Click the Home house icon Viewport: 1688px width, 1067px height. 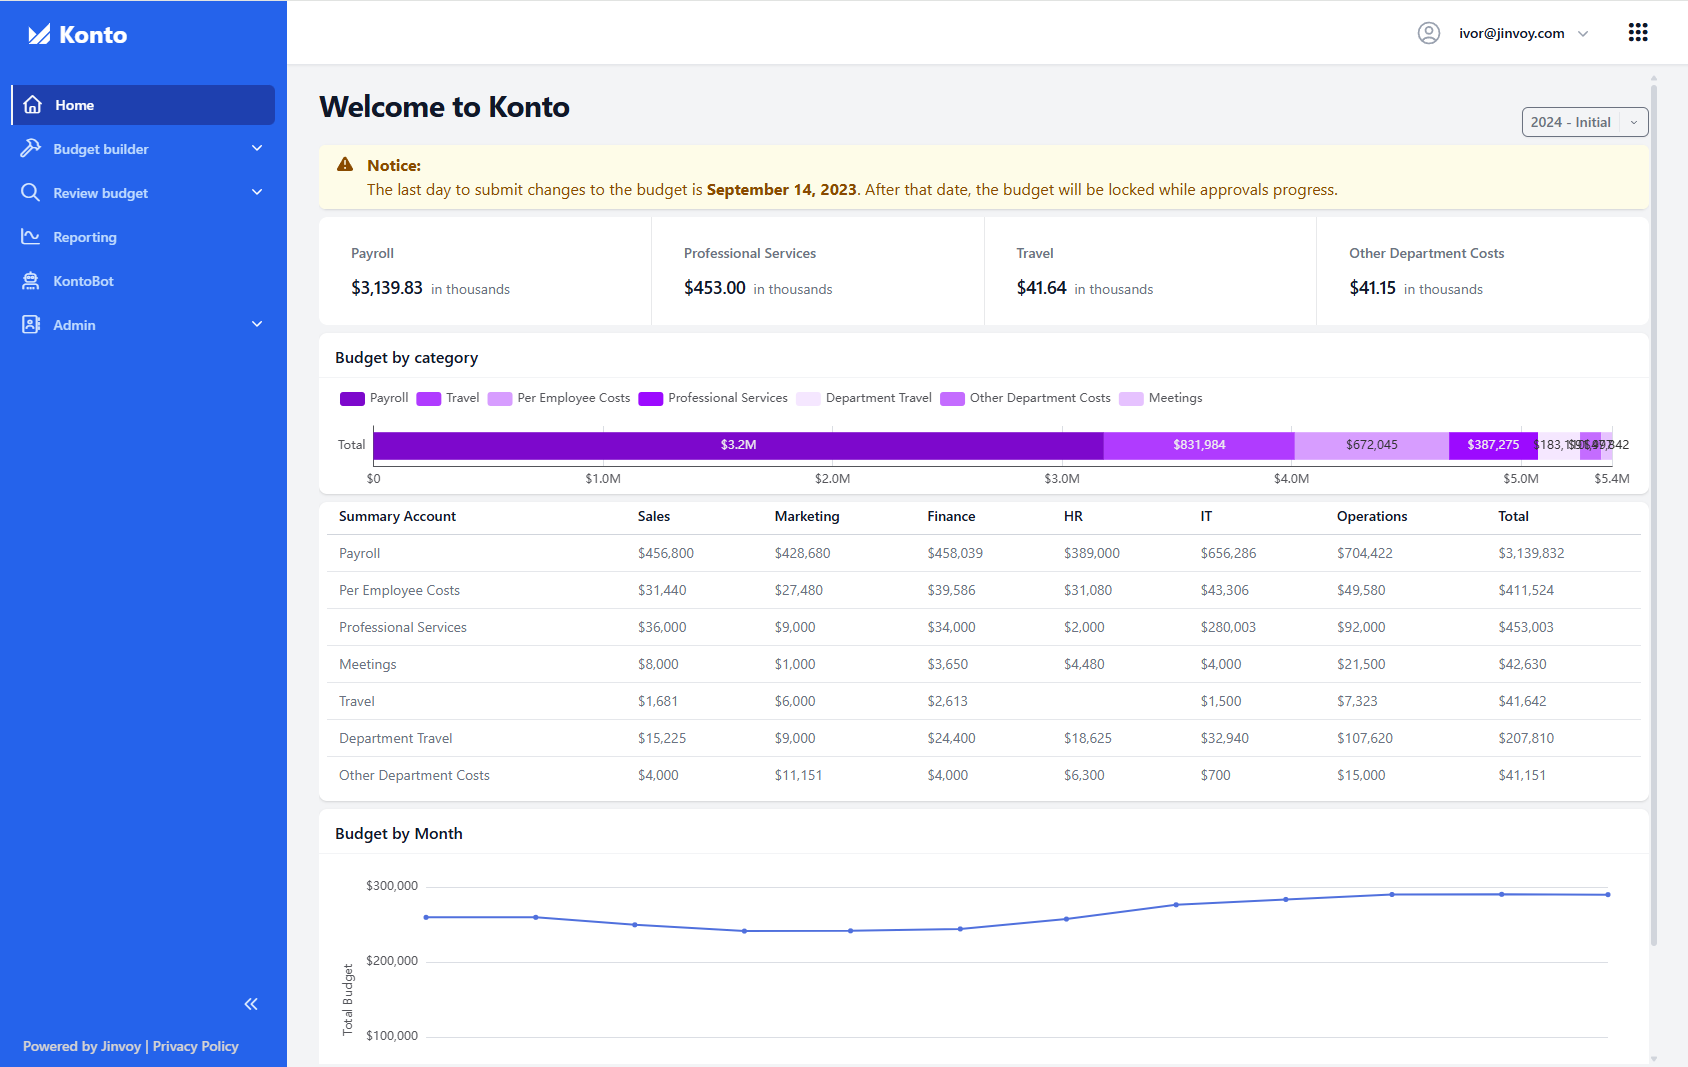(32, 105)
